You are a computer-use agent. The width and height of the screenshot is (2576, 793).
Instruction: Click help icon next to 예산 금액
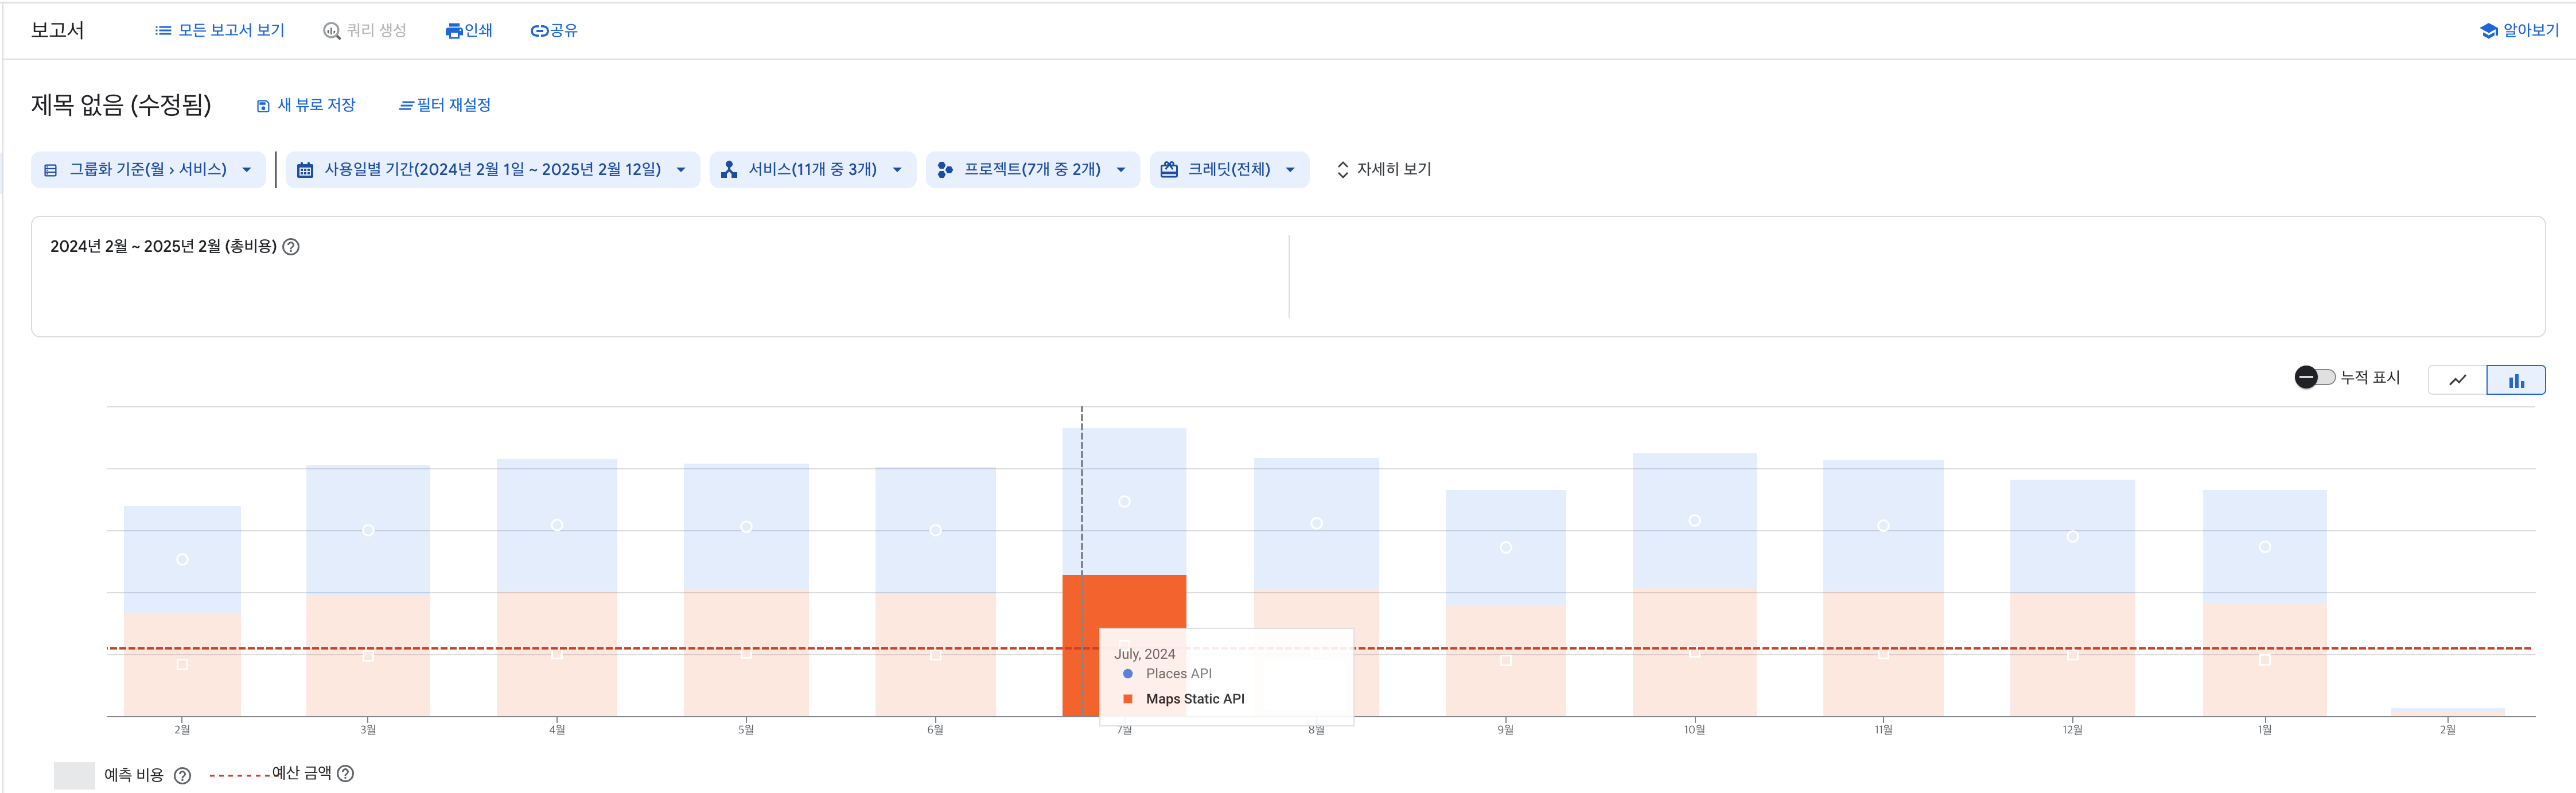tap(345, 773)
